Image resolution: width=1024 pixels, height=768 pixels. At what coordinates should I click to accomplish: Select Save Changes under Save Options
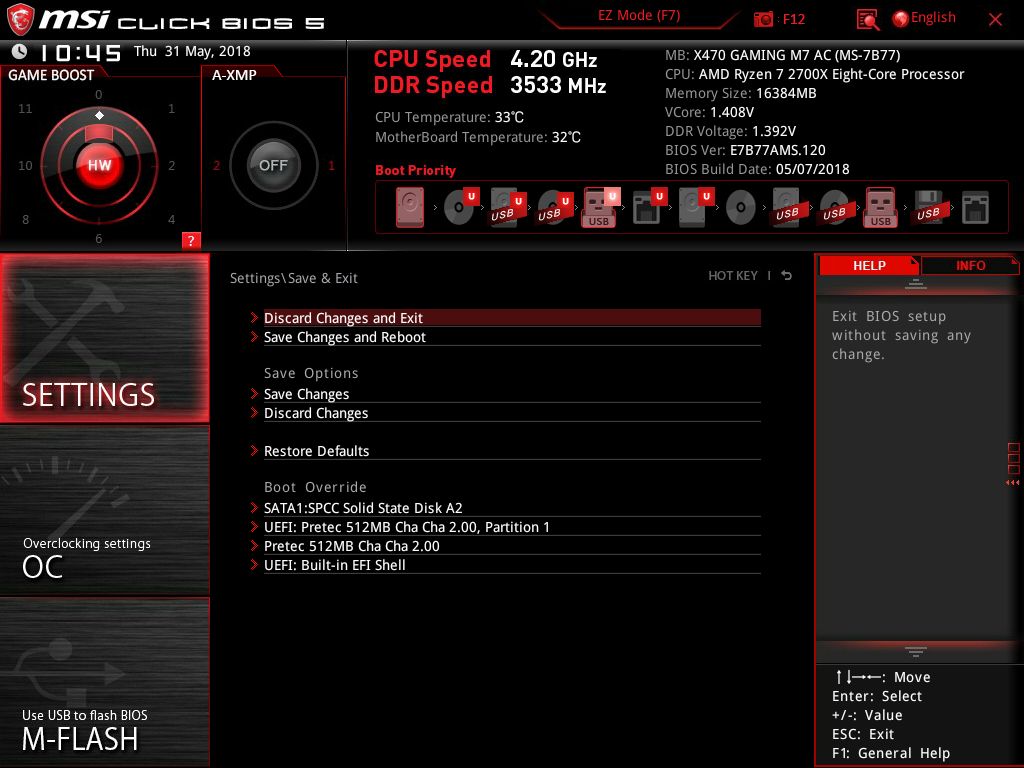pos(512,394)
